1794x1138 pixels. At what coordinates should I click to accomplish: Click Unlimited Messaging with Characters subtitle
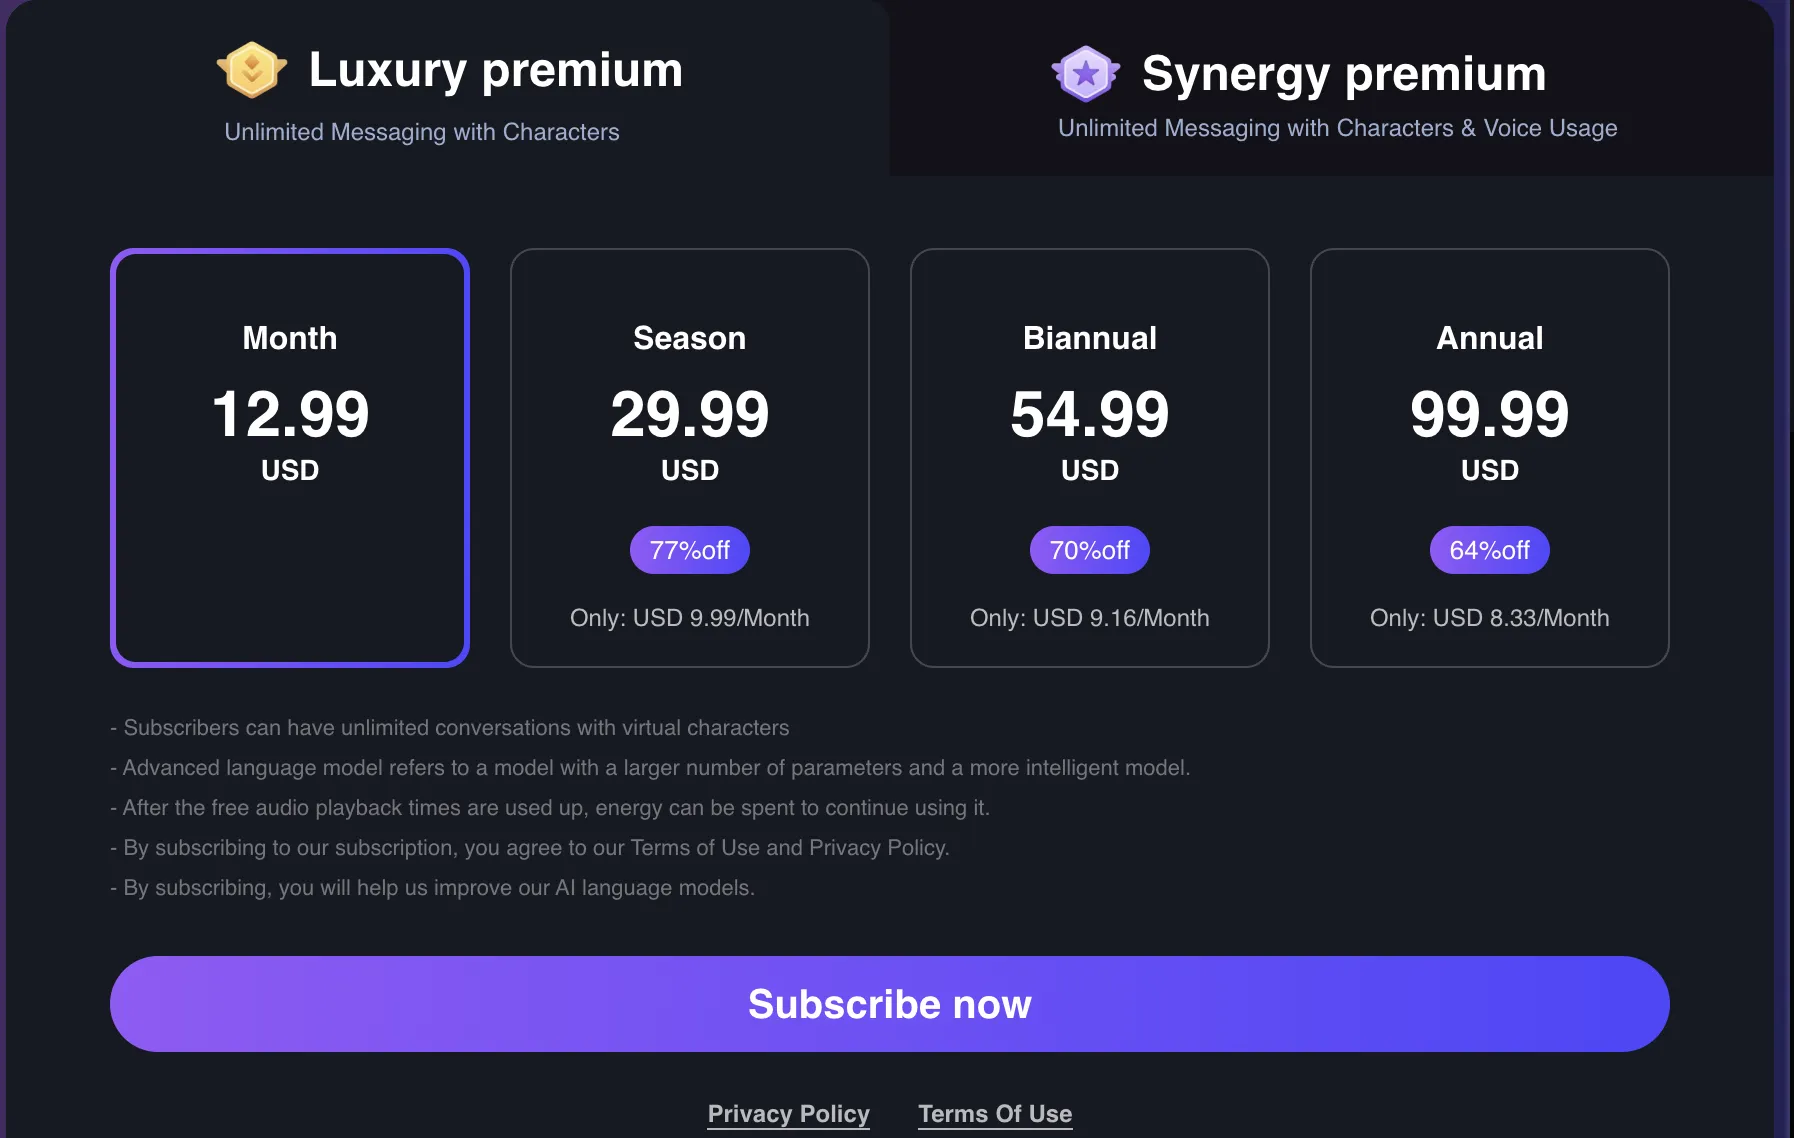click(421, 131)
